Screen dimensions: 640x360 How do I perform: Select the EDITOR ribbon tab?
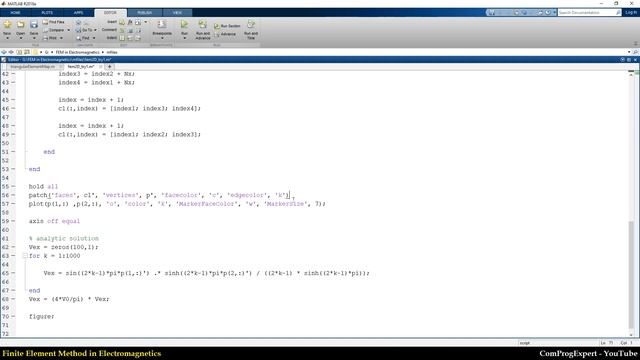pyautogui.click(x=110, y=13)
